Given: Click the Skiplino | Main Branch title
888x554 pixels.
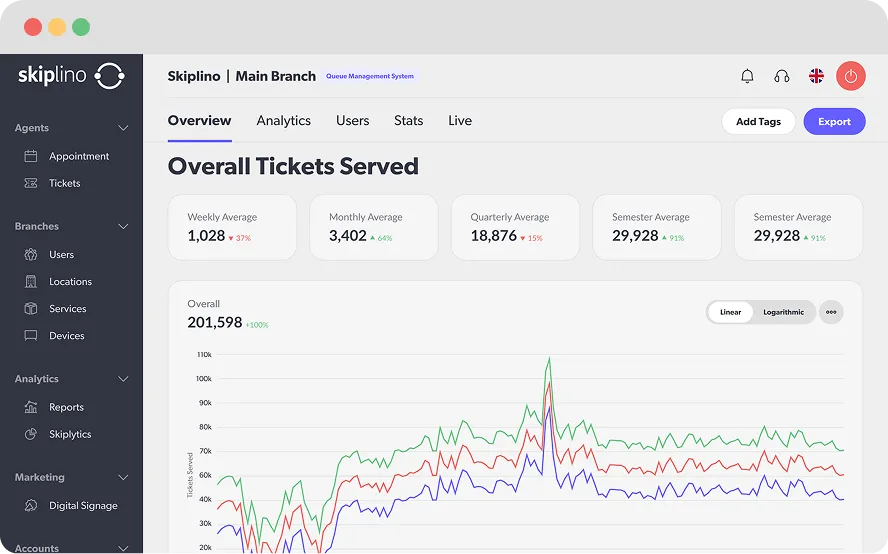Looking at the screenshot, I should tap(242, 76).
